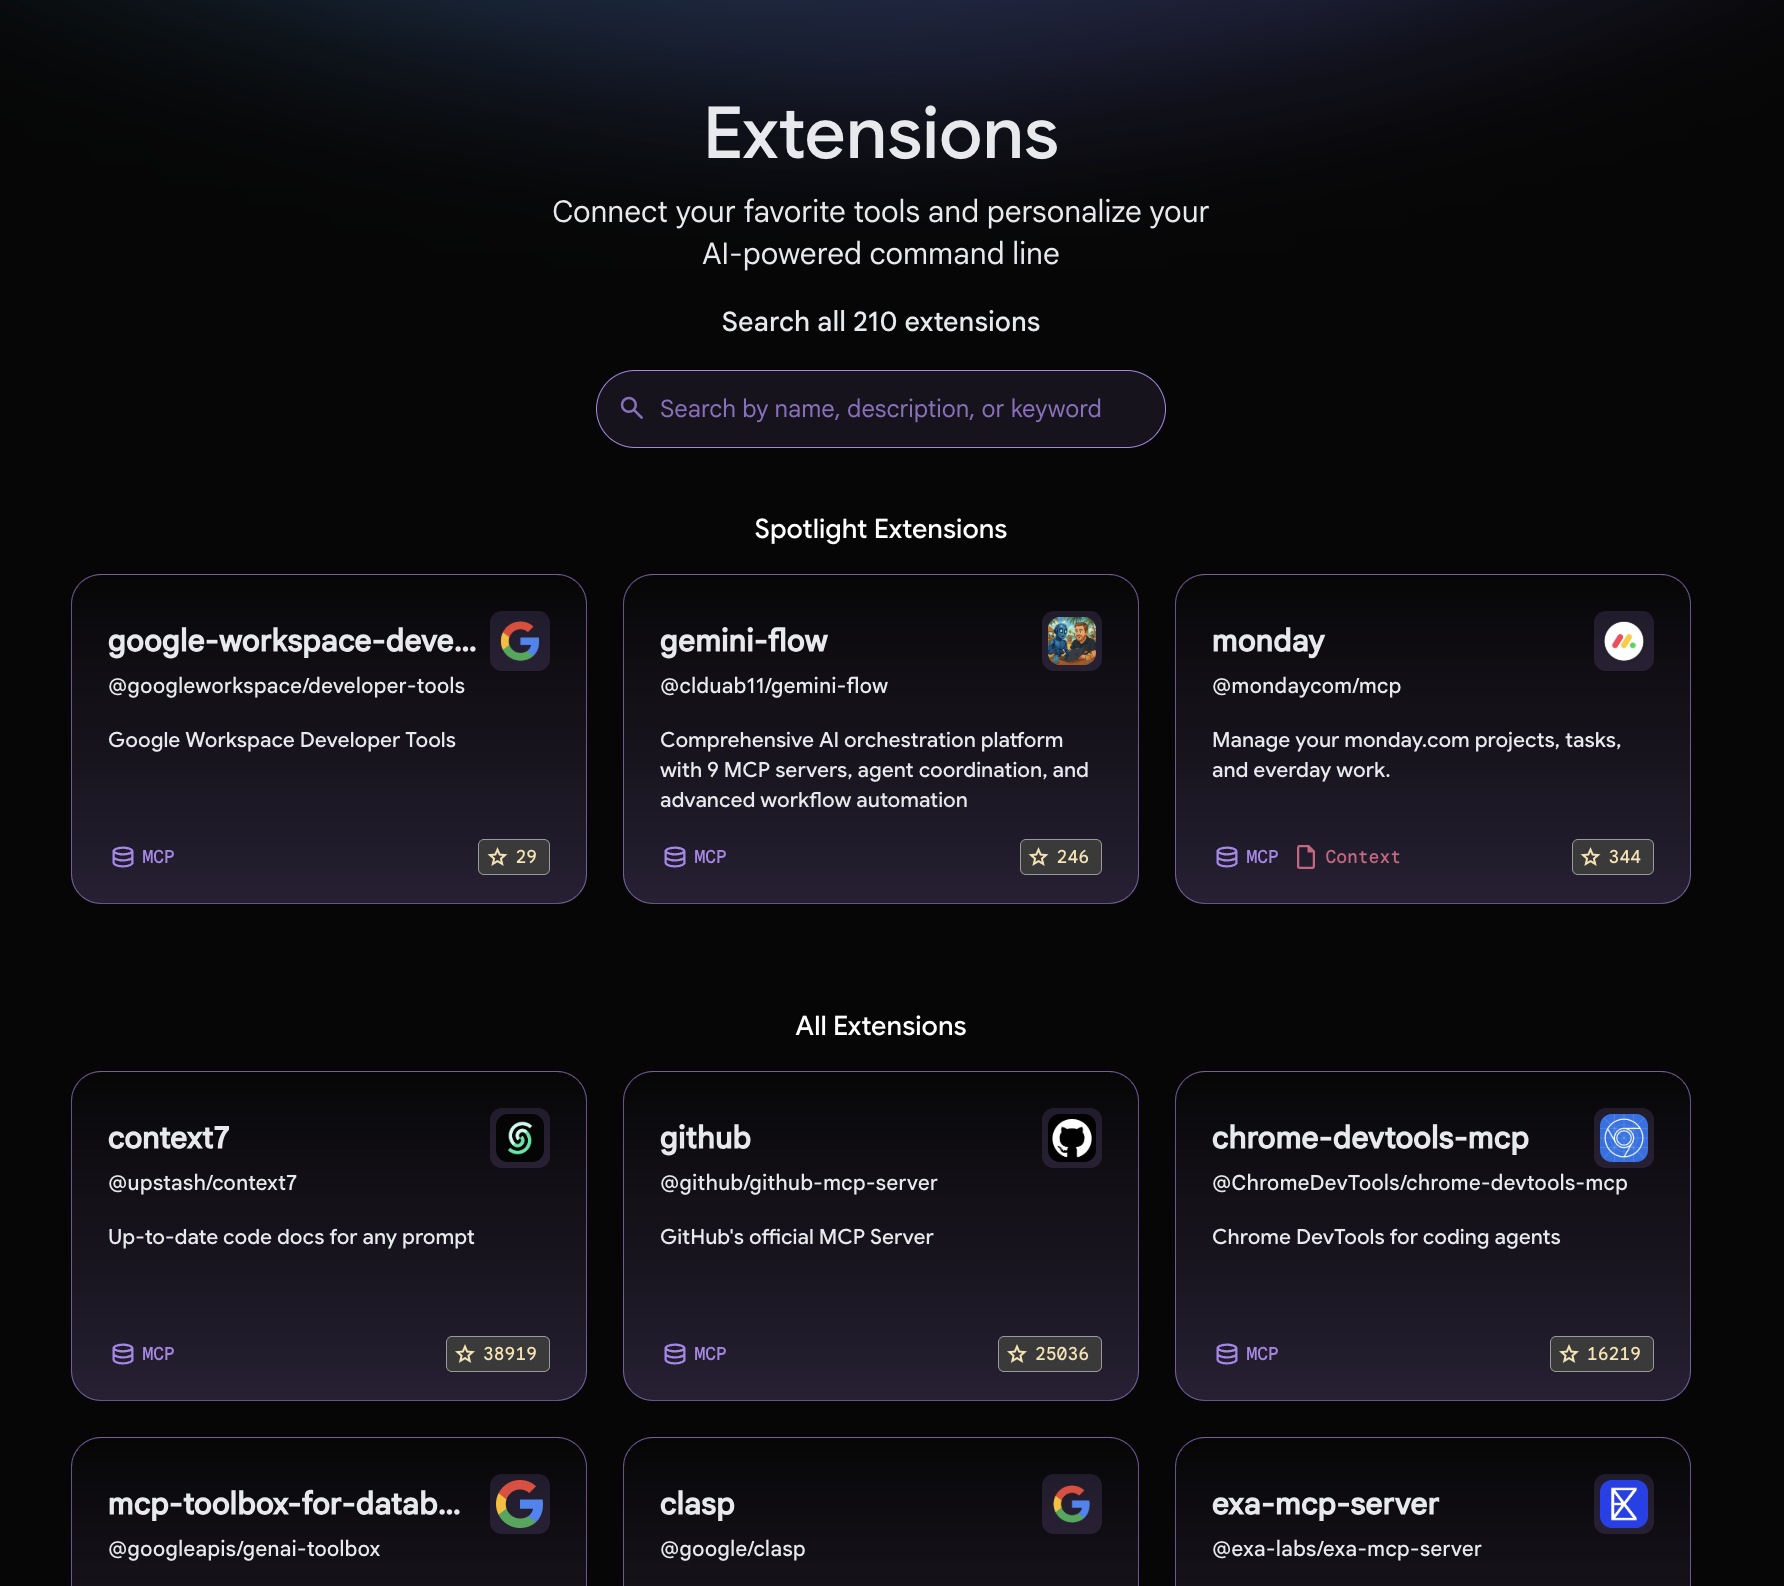Viewport: 1784px width, 1586px height.
Task: Click the MCP tag on gemini-flow card
Action: (696, 857)
